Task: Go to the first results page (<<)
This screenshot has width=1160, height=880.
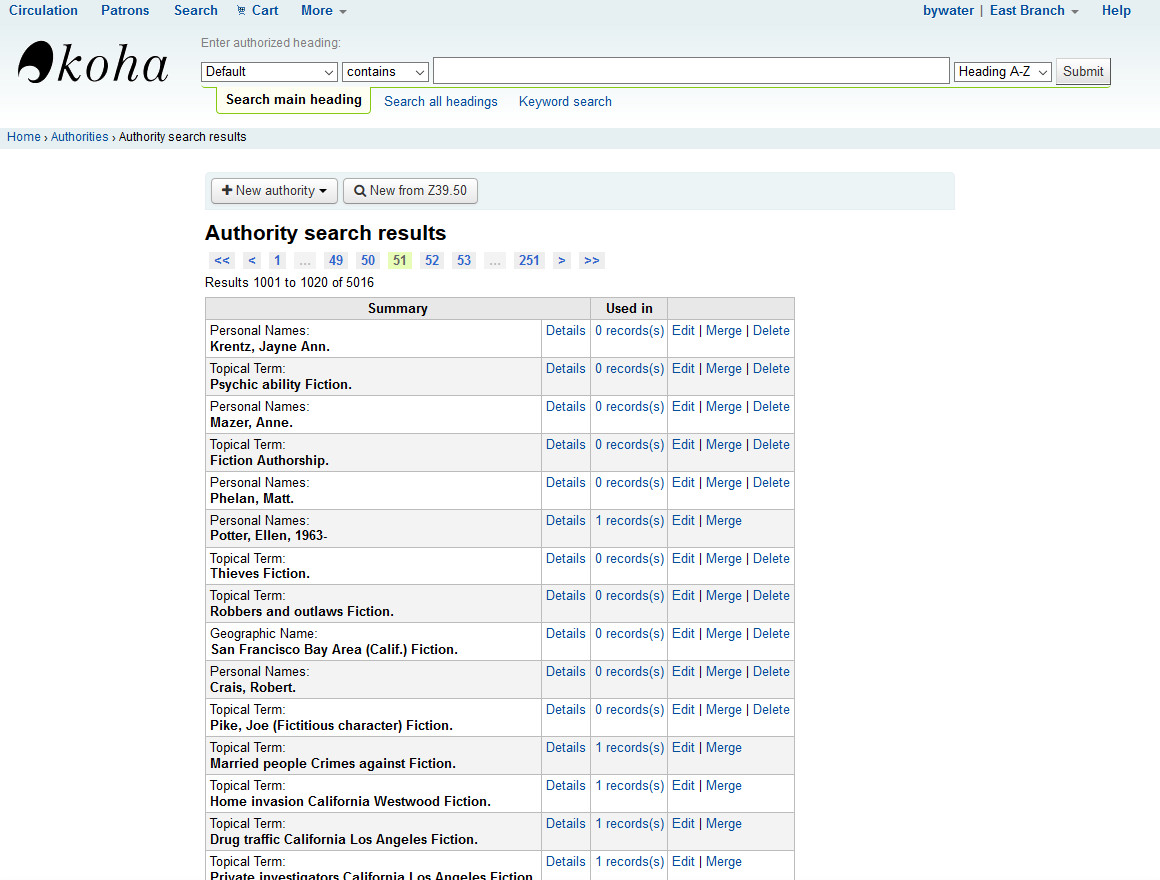Action: (222, 261)
